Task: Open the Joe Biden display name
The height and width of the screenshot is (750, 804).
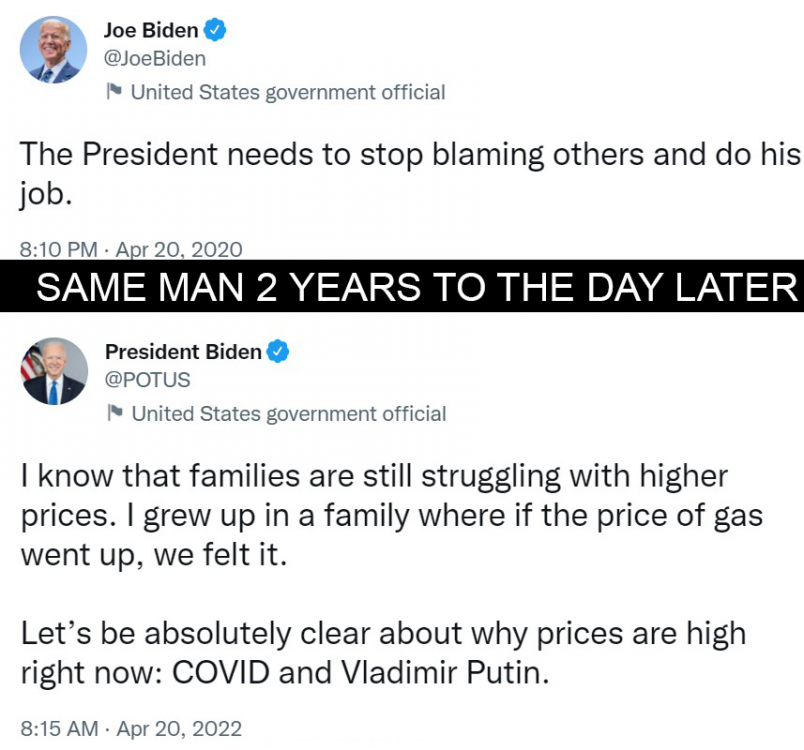Action: pyautogui.click(x=151, y=30)
